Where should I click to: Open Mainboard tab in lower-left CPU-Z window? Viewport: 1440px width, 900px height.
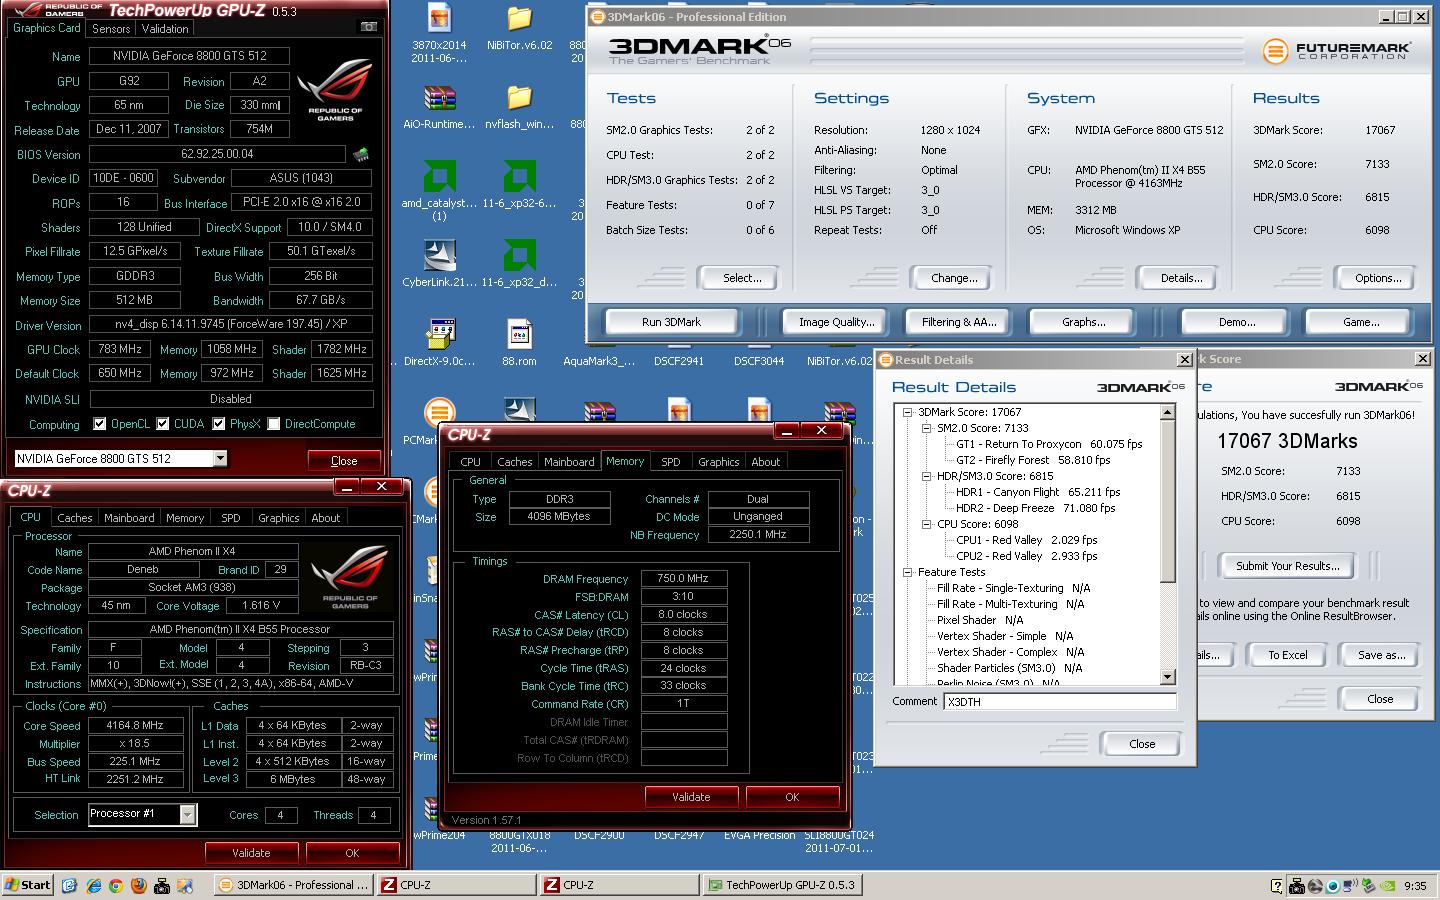129,518
